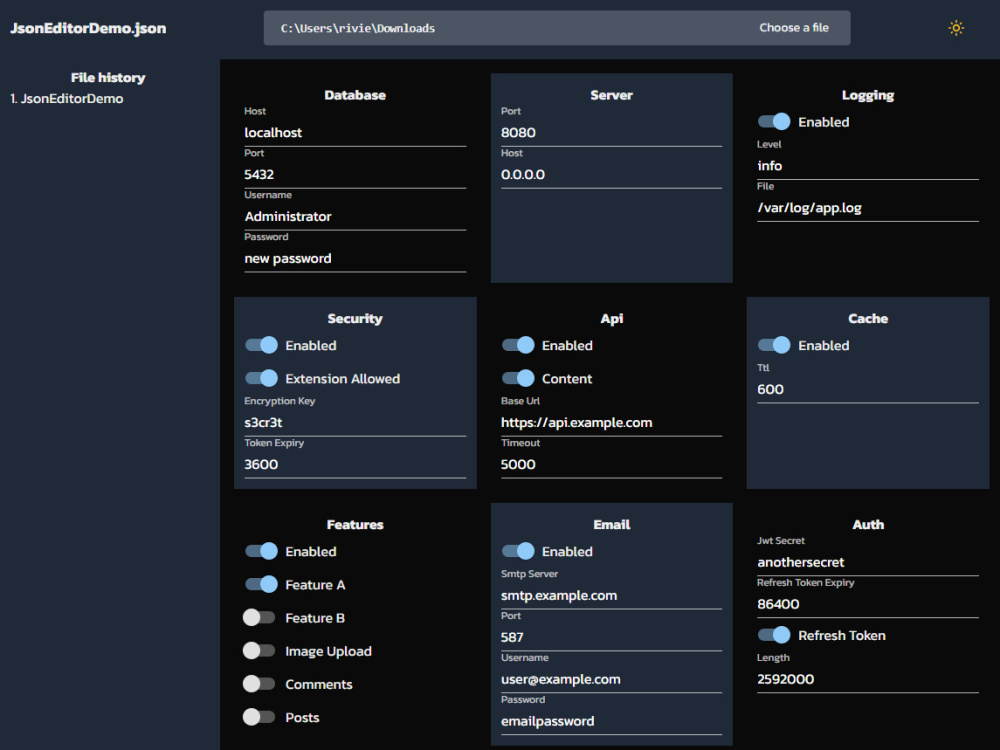Toggle the Email Enabled switch
The height and width of the screenshot is (750, 1000).
[x=518, y=551]
